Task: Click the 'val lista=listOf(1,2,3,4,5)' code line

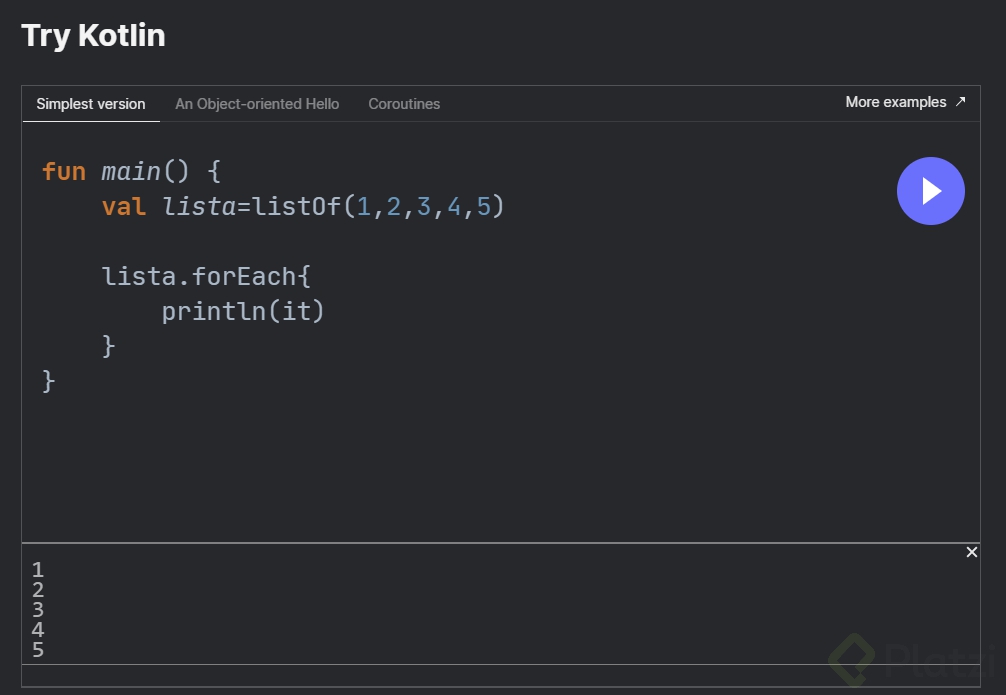Action: 303,207
